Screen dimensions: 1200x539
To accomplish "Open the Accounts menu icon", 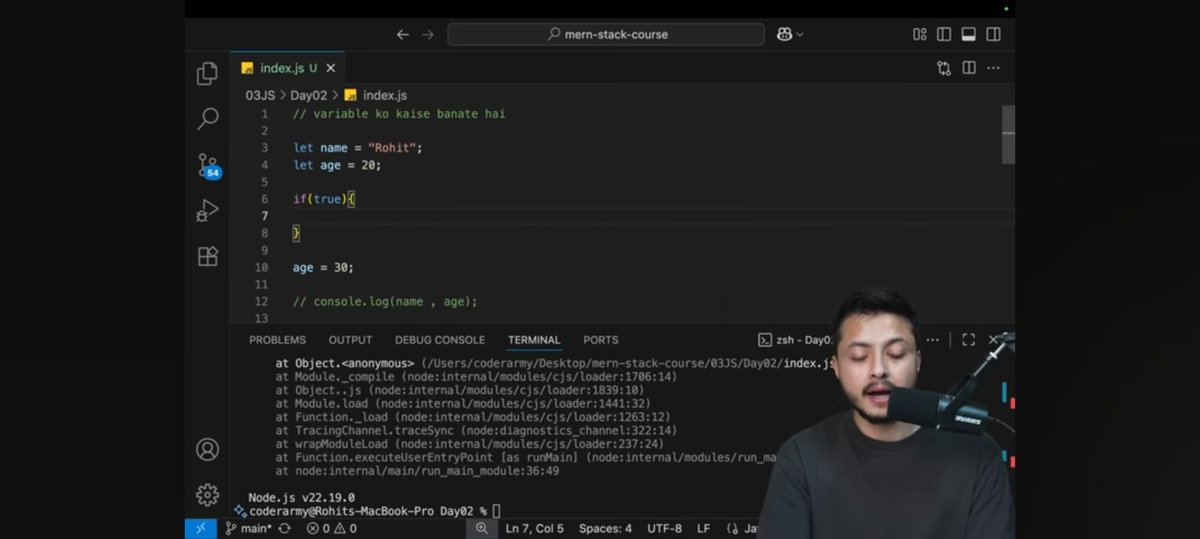I will point(207,449).
